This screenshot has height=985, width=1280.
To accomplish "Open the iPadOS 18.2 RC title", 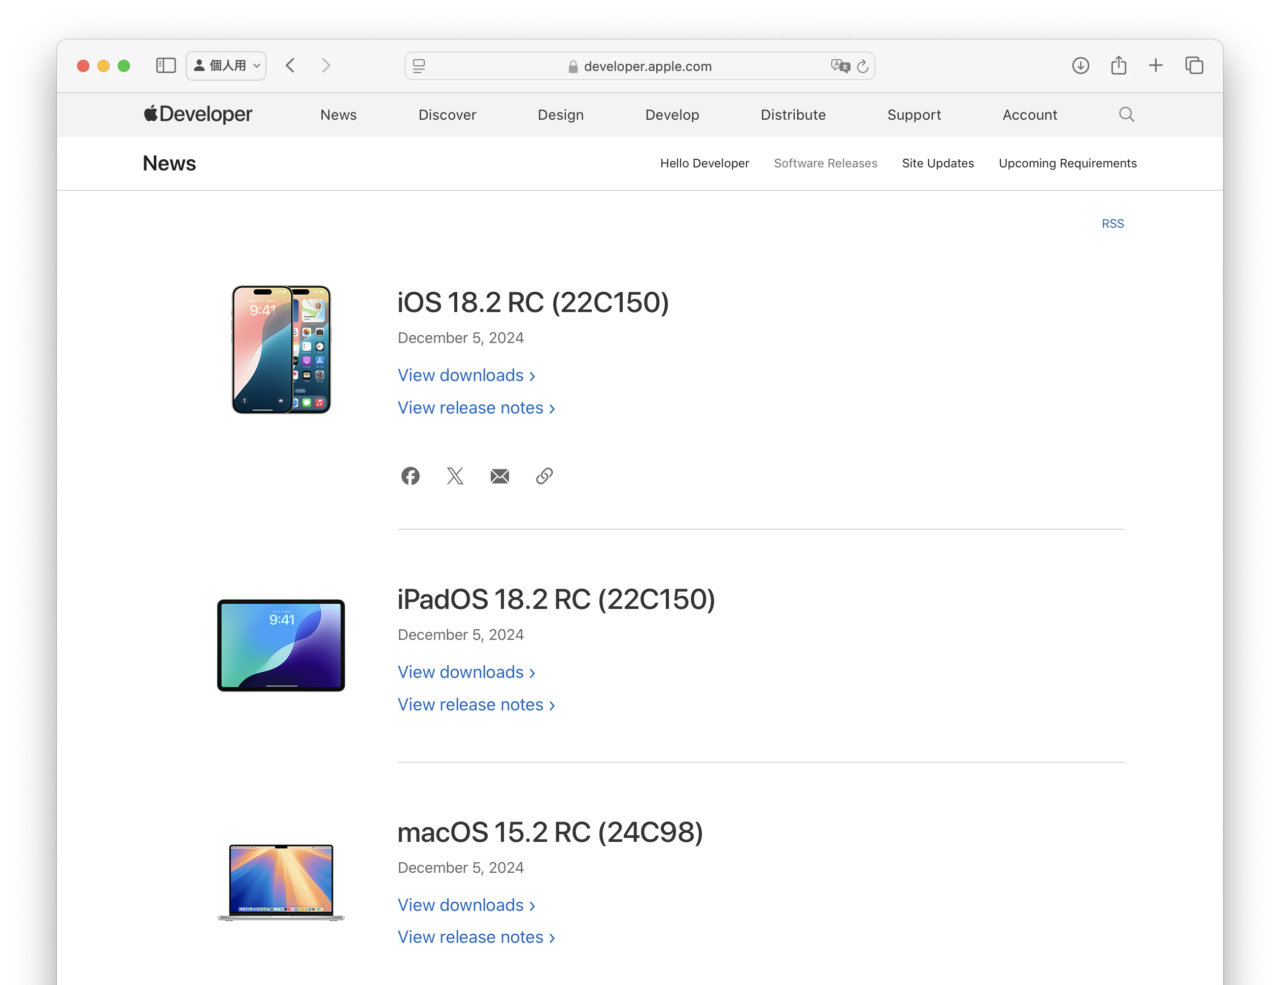I will (x=556, y=599).
